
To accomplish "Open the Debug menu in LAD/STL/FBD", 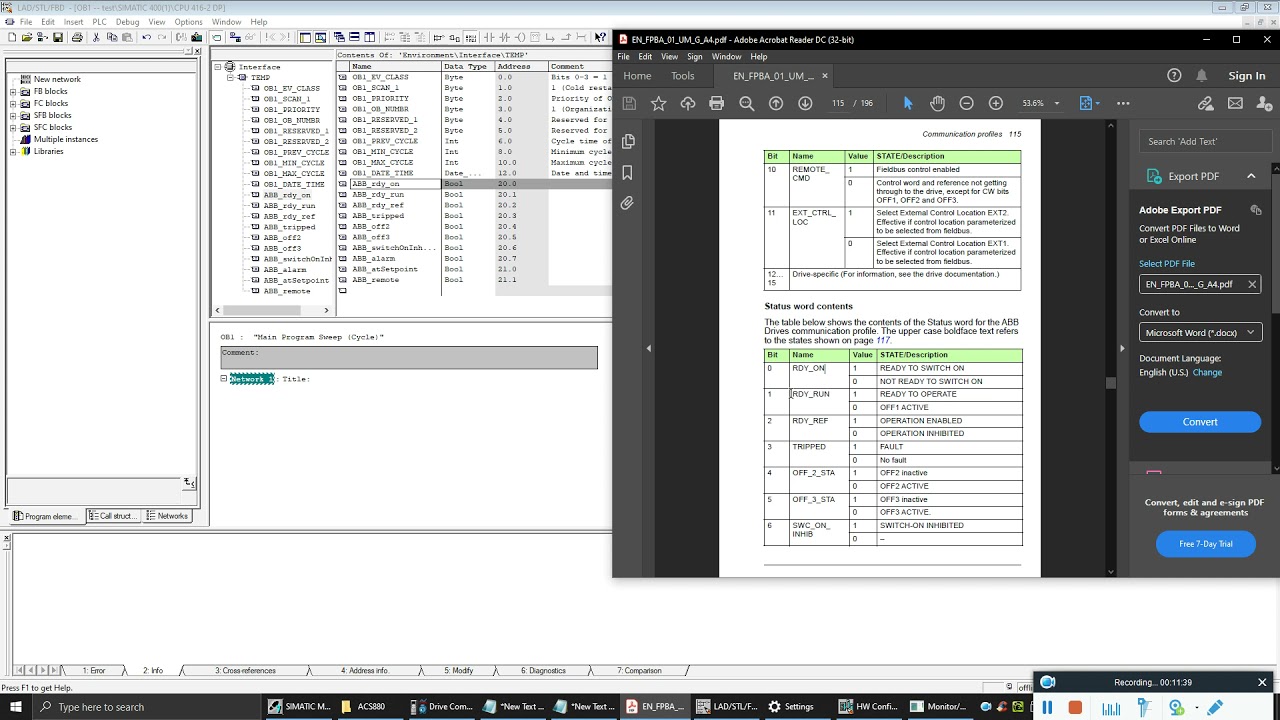I will (x=127, y=22).
